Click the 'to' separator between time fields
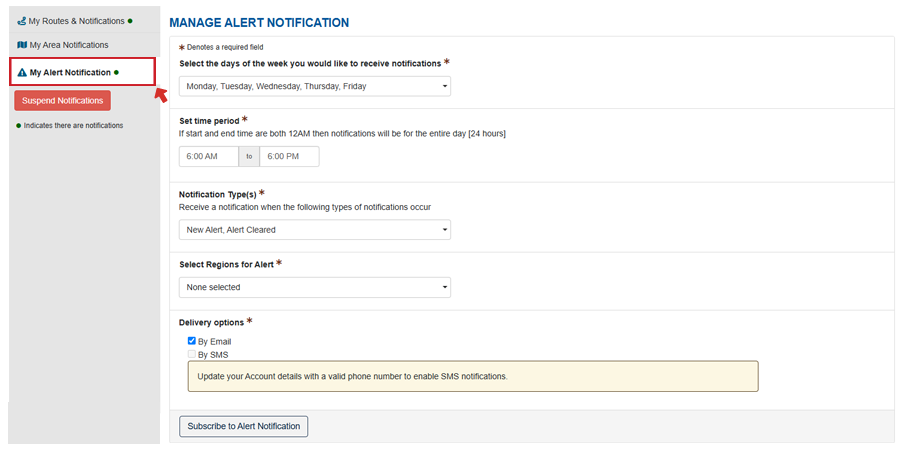This screenshot has height=460, width=908. (x=249, y=156)
